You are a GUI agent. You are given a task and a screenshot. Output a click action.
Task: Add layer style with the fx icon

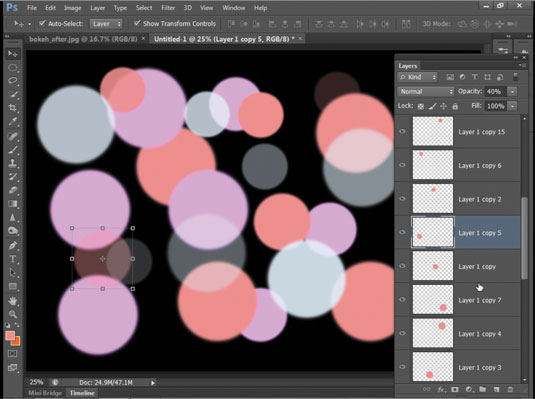coord(441,389)
